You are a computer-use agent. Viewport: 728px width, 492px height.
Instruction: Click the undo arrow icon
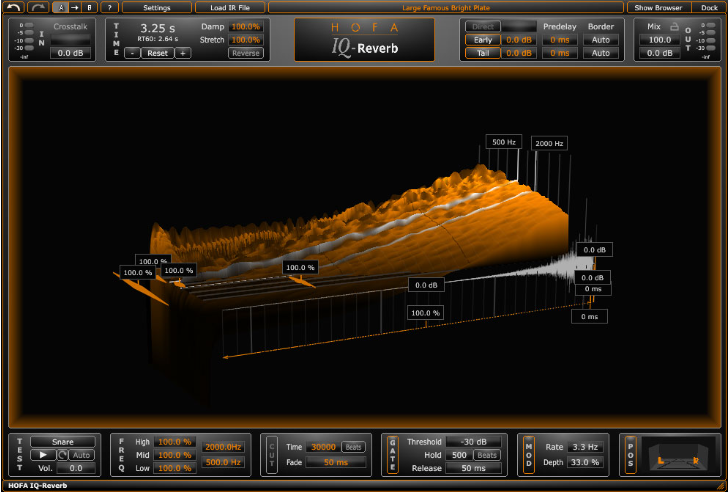(x=14, y=7)
